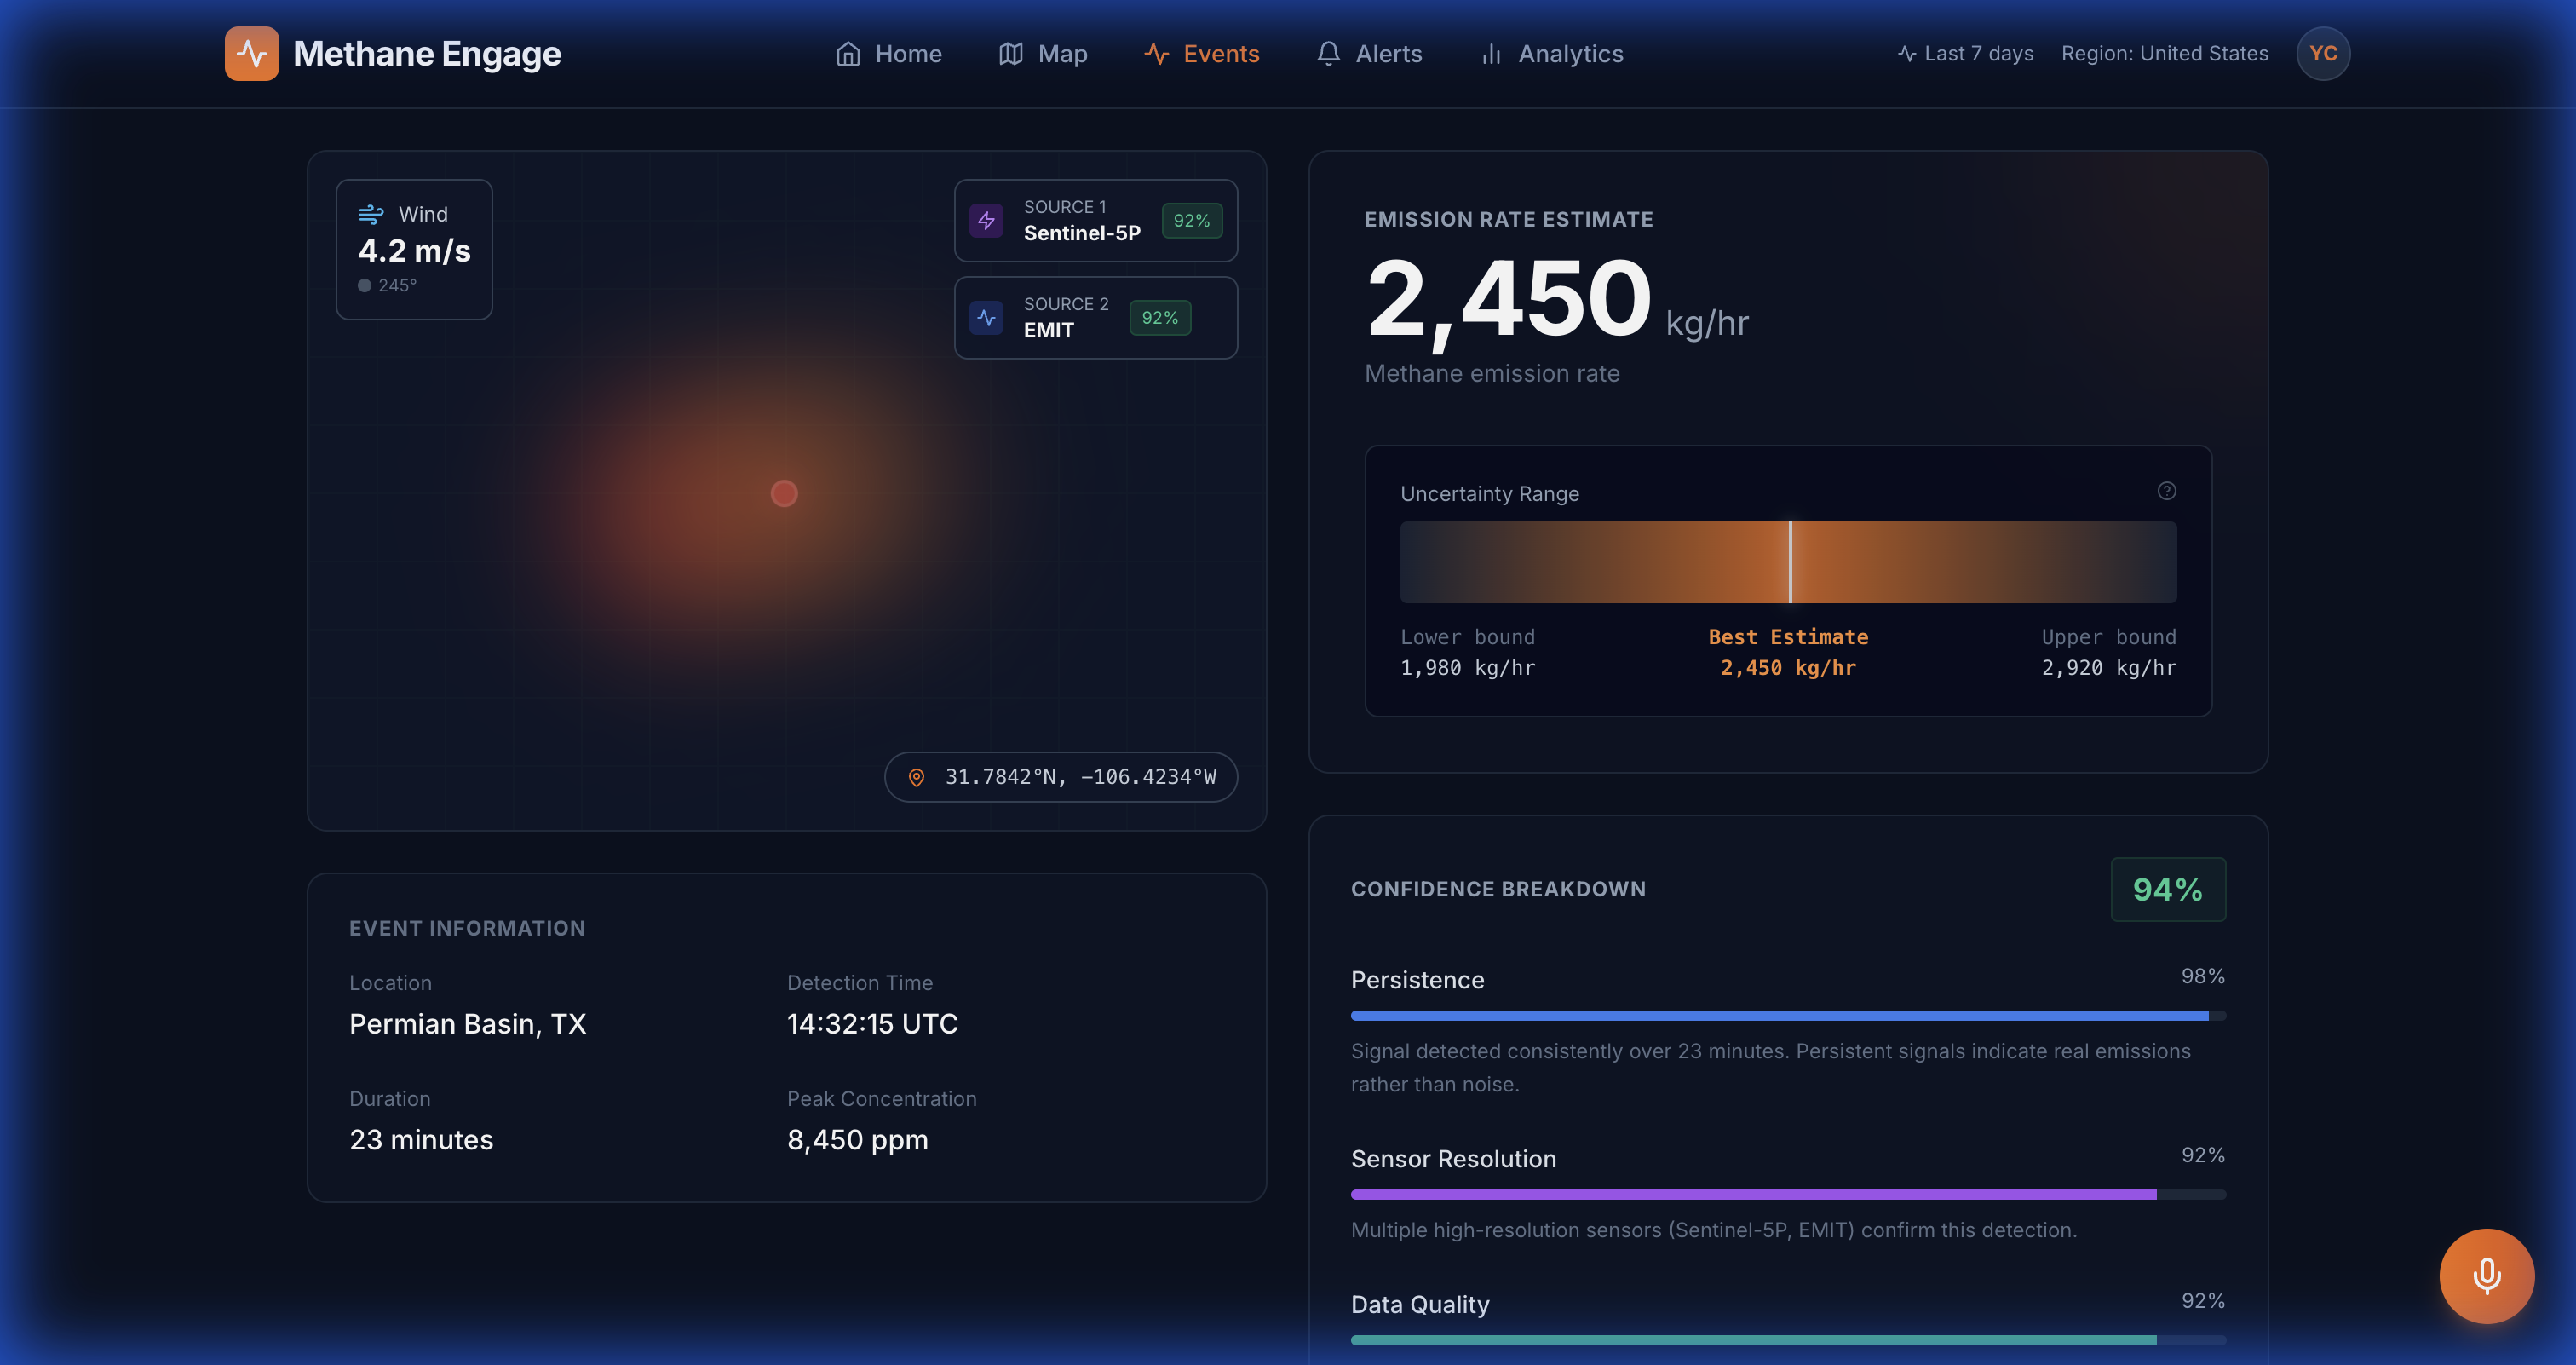
Task: Click the Persistence progress bar
Action: click(1787, 1015)
